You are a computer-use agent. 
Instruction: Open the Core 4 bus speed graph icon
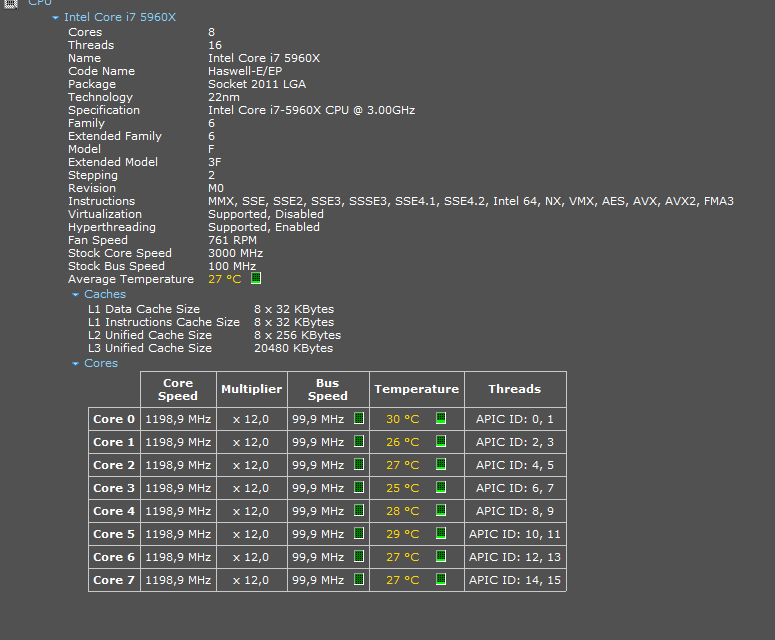[x=359, y=510]
